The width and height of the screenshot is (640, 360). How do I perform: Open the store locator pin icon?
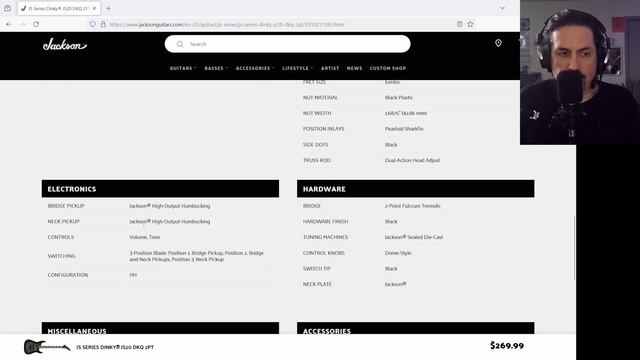[x=498, y=43]
